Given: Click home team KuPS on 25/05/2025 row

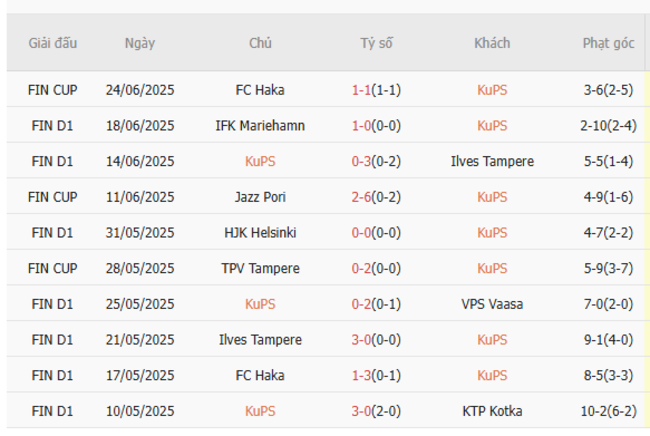Looking at the screenshot, I should (260, 304).
